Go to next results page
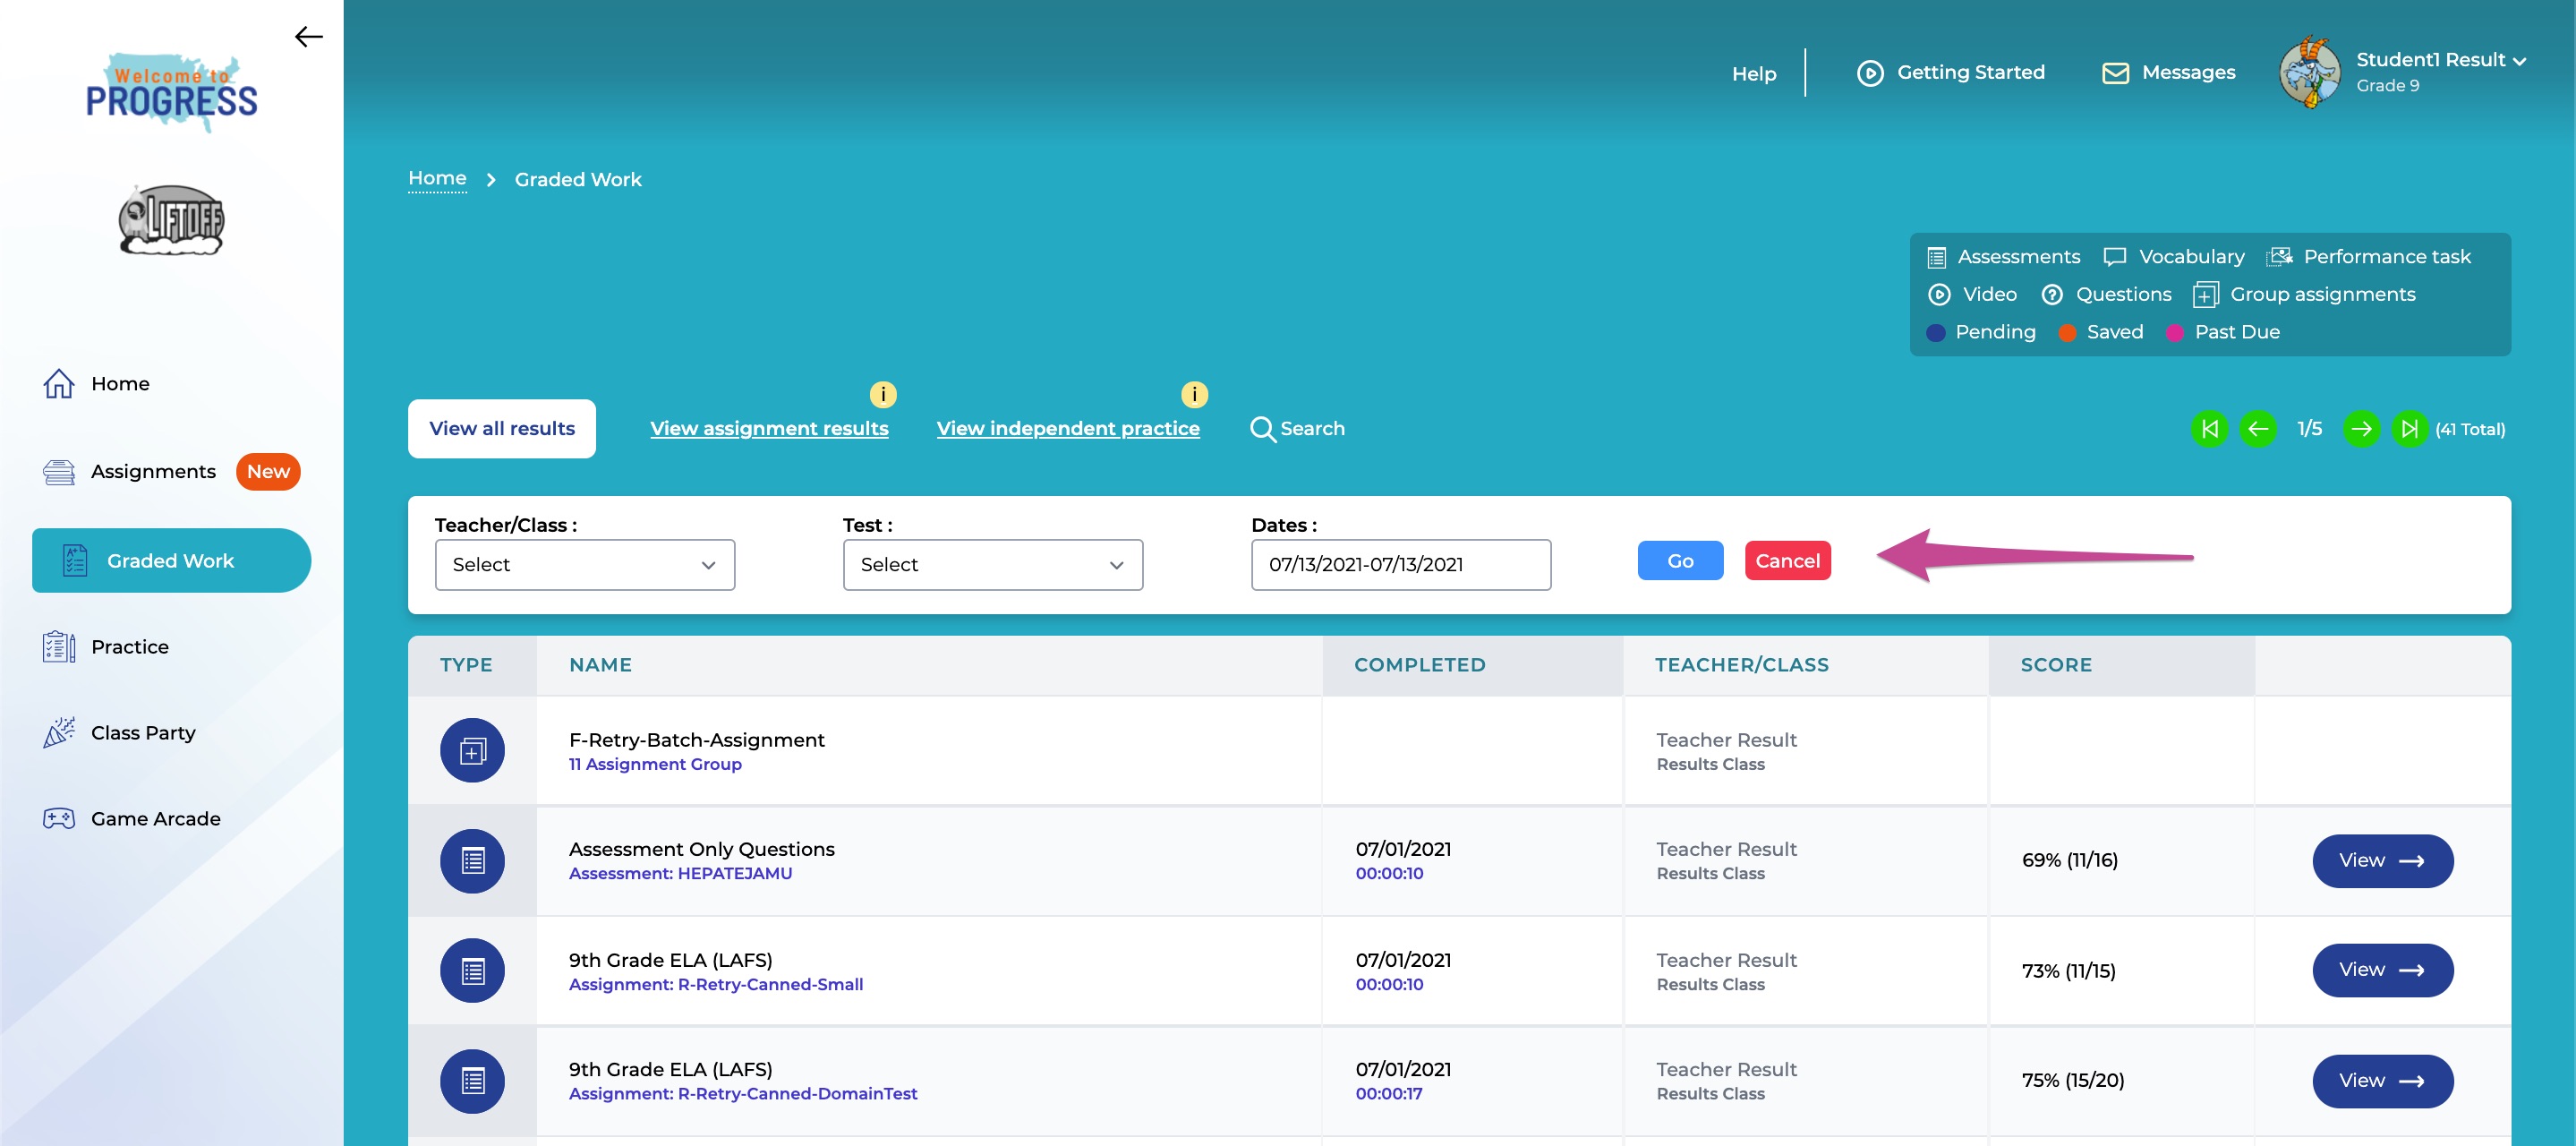Image resolution: width=2576 pixels, height=1146 pixels. [x=2361, y=429]
